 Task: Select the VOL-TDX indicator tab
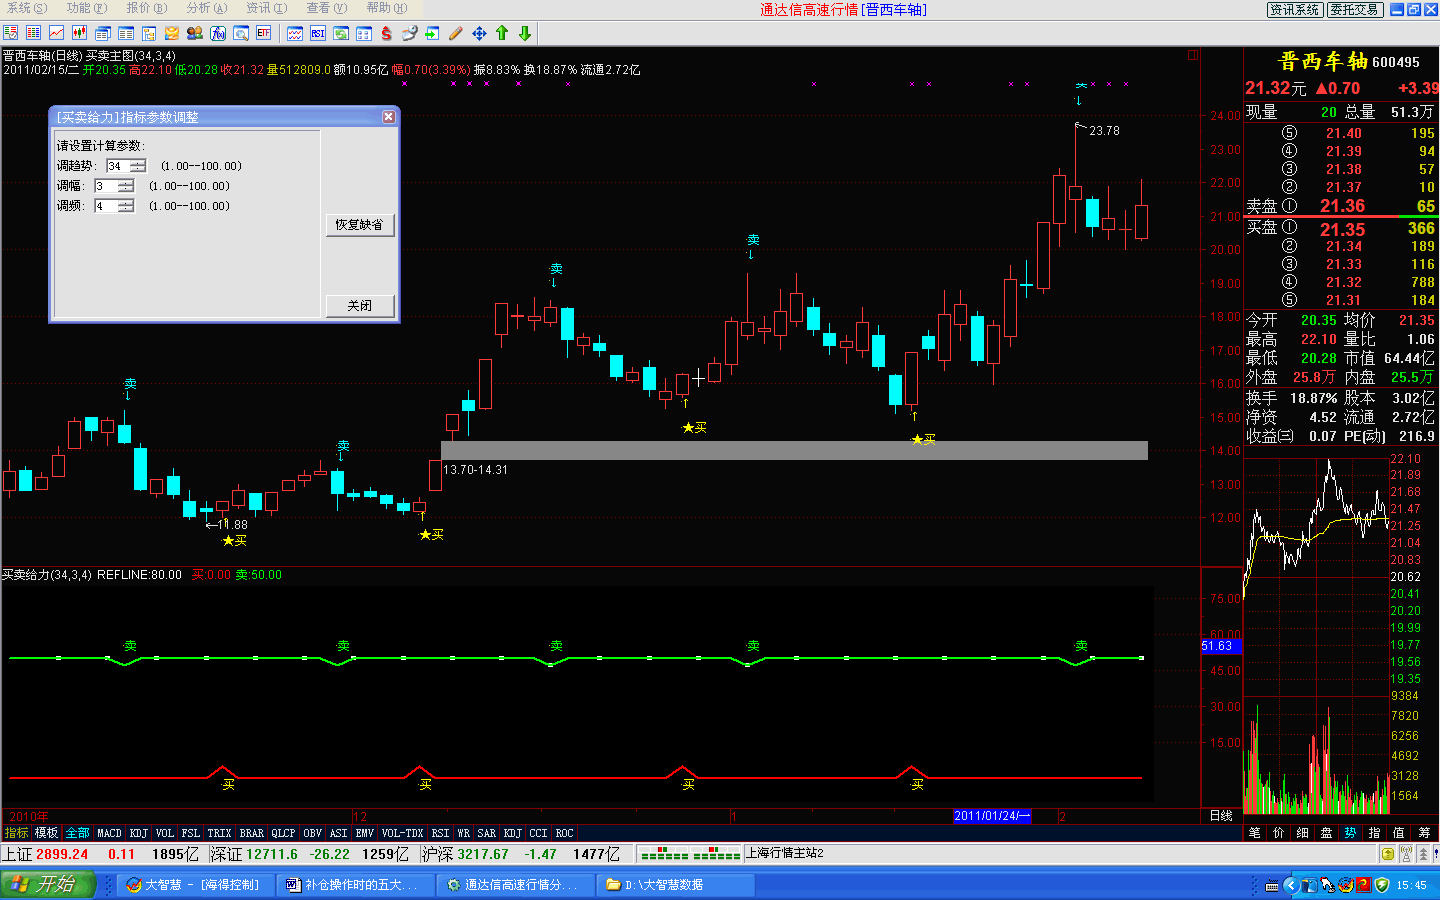[x=402, y=833]
